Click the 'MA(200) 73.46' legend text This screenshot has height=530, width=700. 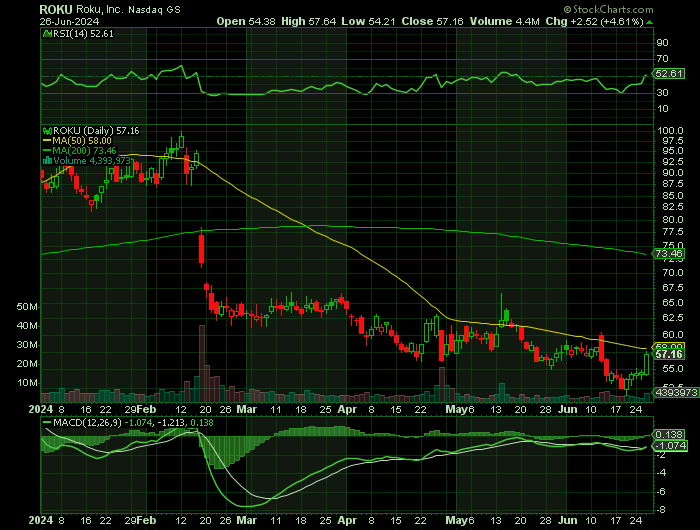pyautogui.click(x=84, y=150)
